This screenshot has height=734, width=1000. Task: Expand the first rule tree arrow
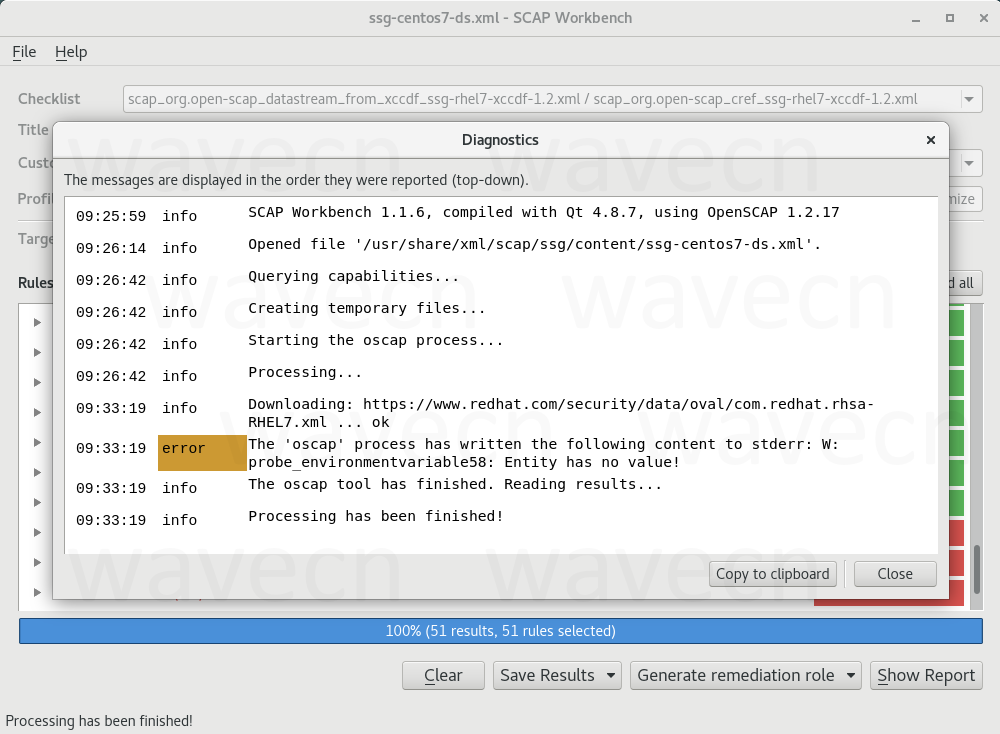(x=38, y=322)
